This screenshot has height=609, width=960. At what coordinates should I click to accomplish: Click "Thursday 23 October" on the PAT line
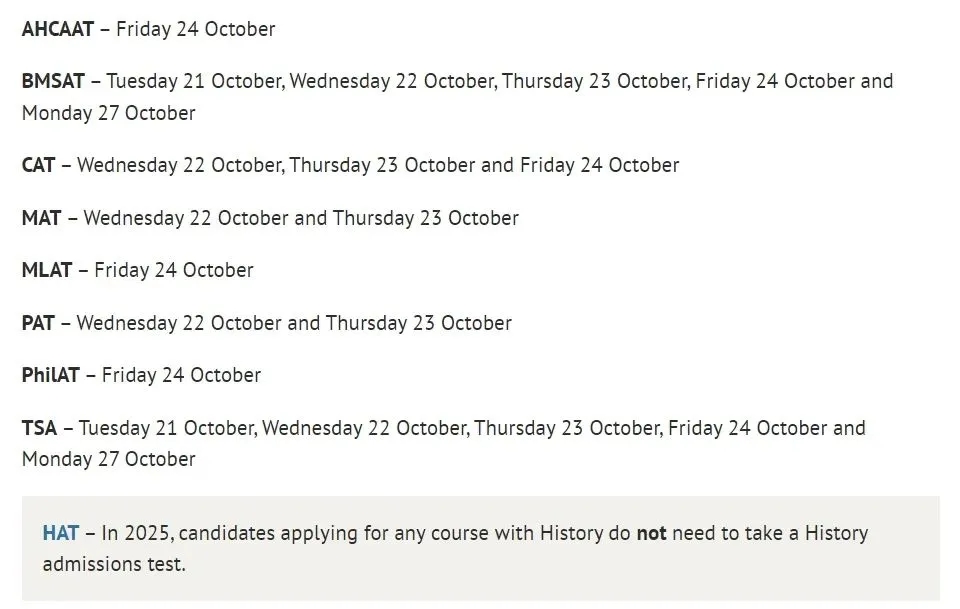click(418, 323)
